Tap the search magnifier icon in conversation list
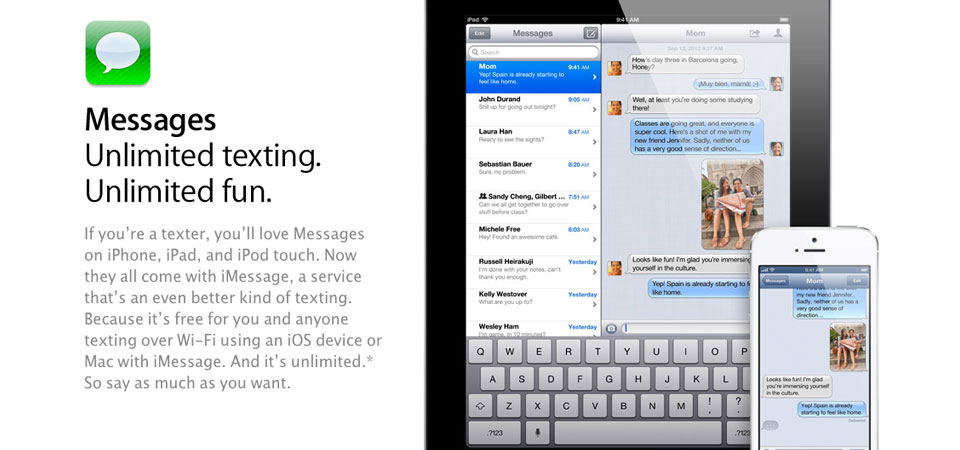960x450 pixels. click(475, 53)
